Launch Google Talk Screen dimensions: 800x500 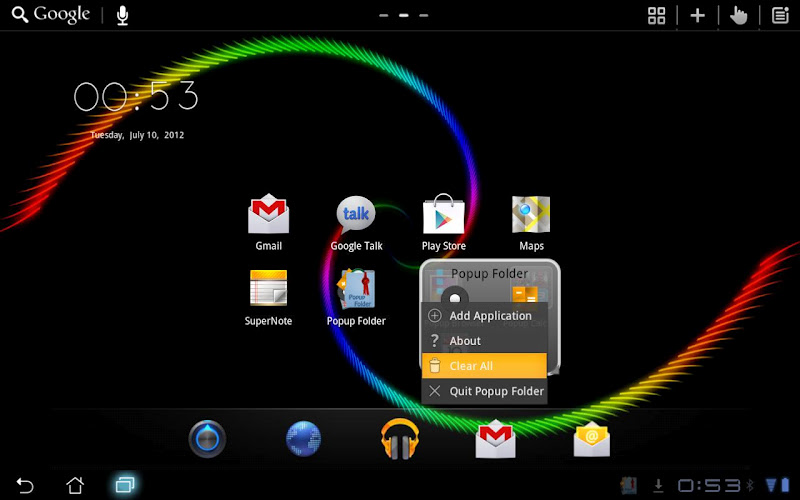pos(356,223)
